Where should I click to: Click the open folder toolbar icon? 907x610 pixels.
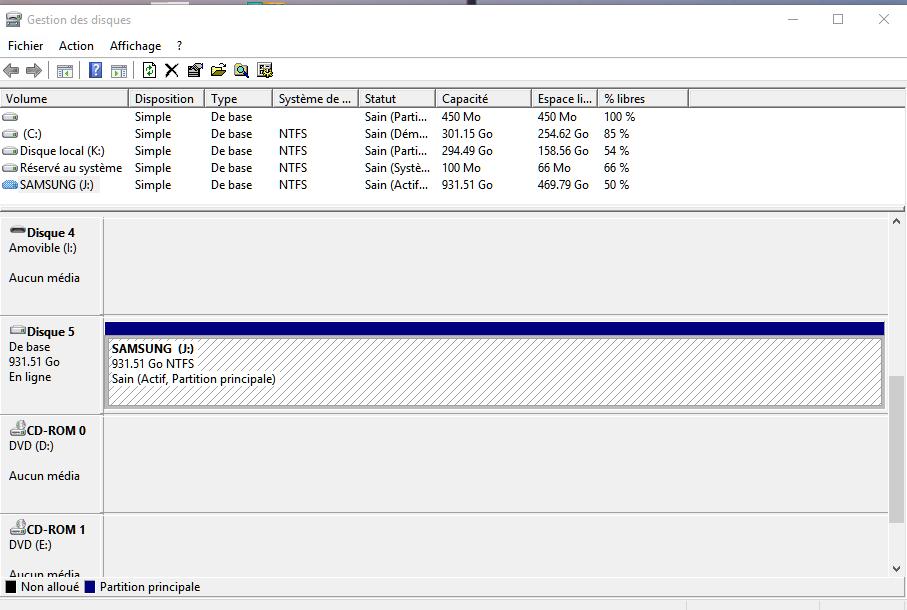pos(218,70)
